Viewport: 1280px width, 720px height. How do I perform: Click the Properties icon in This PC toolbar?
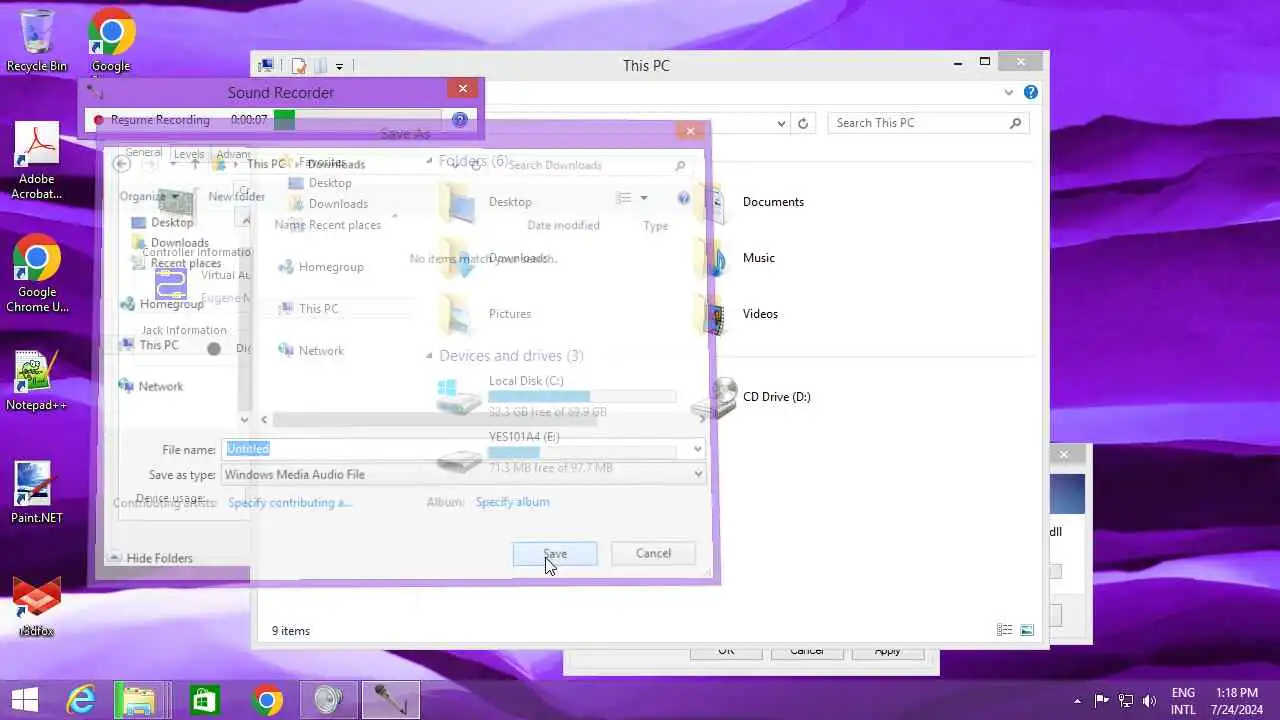(x=298, y=66)
